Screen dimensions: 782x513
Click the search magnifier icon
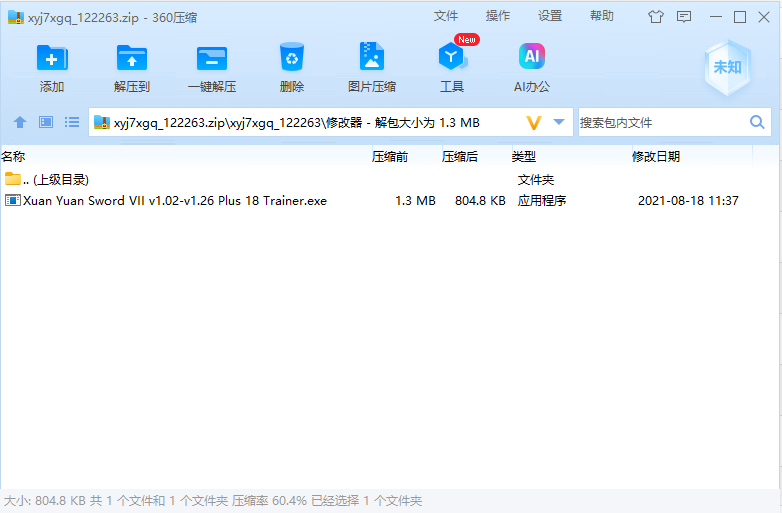pyautogui.click(x=757, y=122)
